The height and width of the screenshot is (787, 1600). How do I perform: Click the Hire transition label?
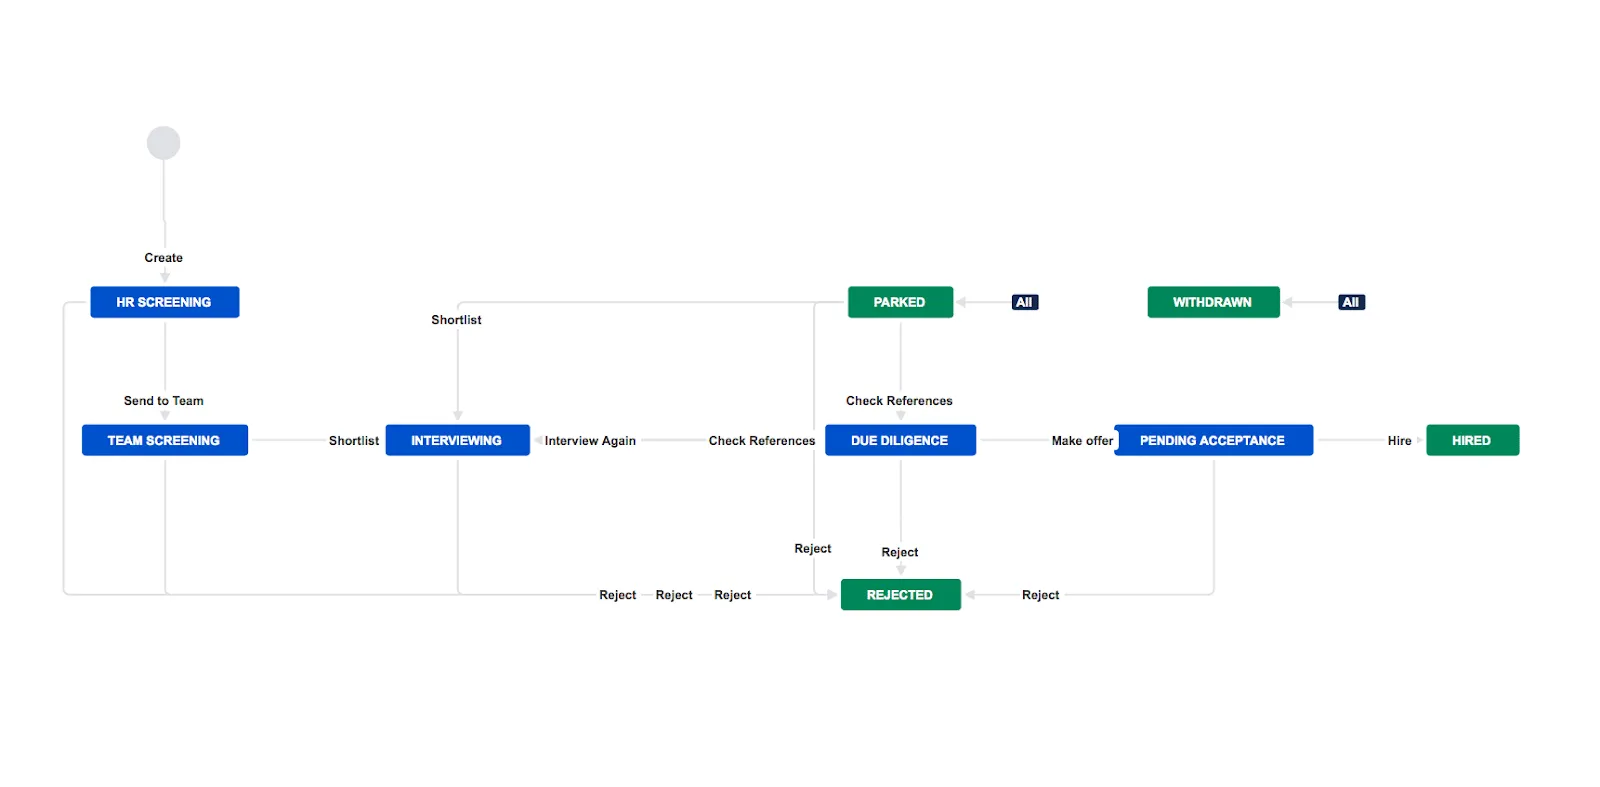[1399, 441]
